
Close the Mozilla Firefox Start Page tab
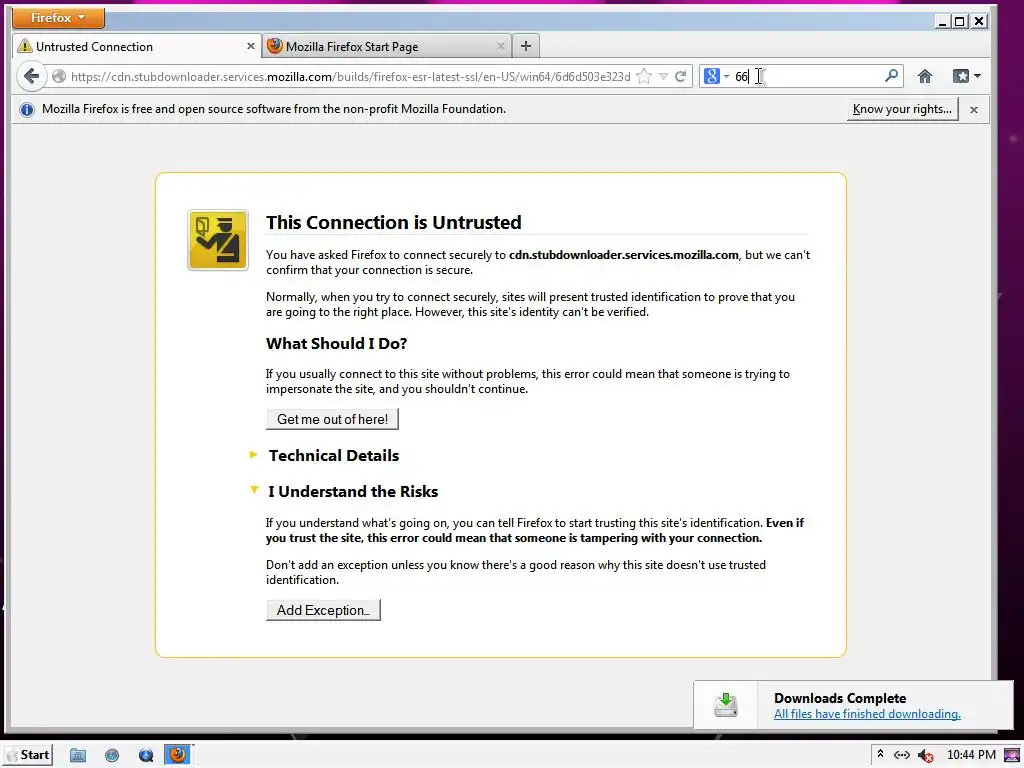pos(500,46)
